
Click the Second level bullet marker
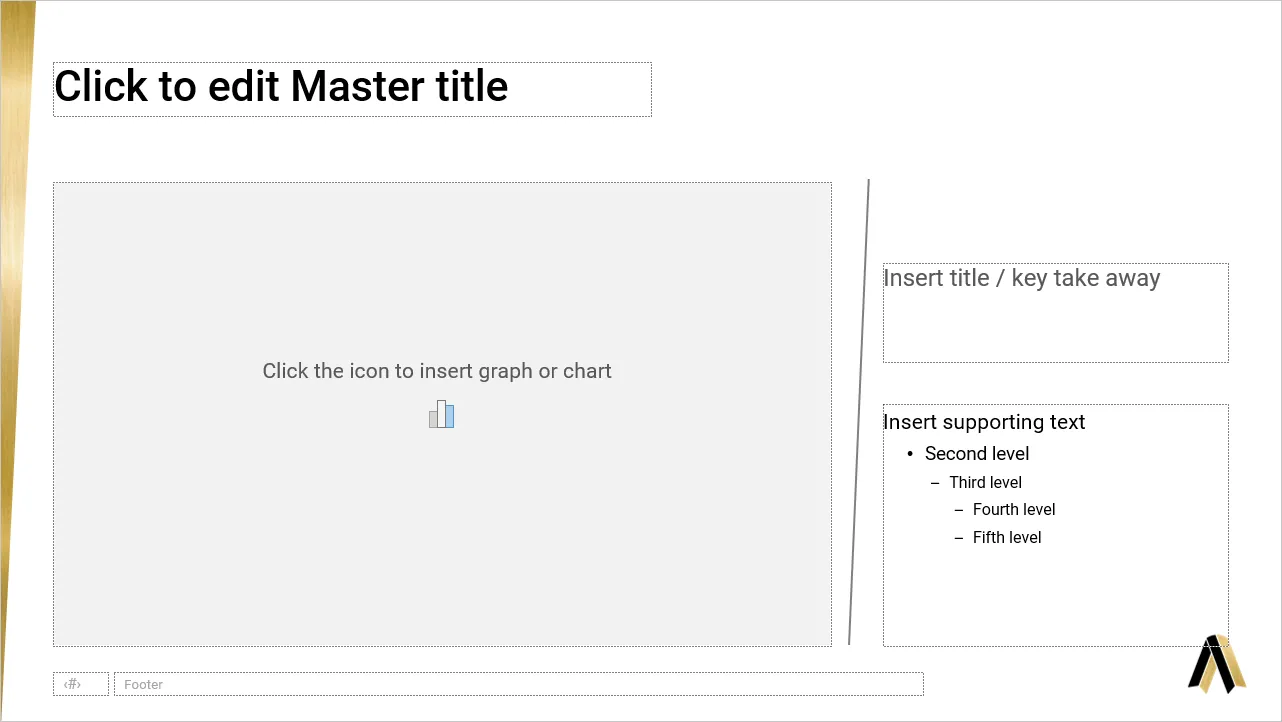tap(910, 454)
